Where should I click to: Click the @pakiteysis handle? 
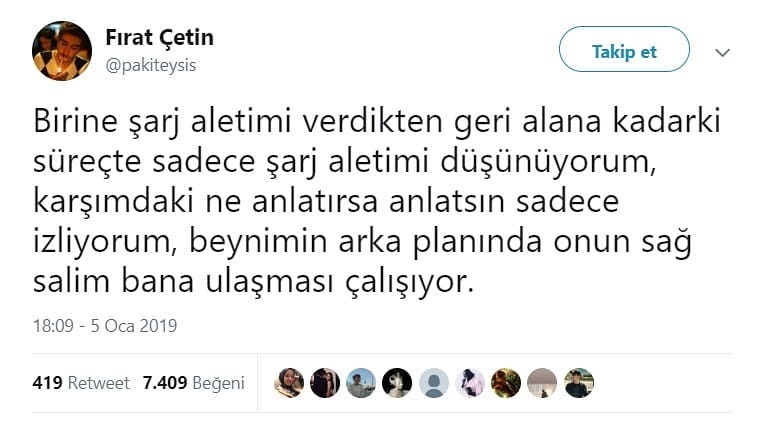click(151, 65)
